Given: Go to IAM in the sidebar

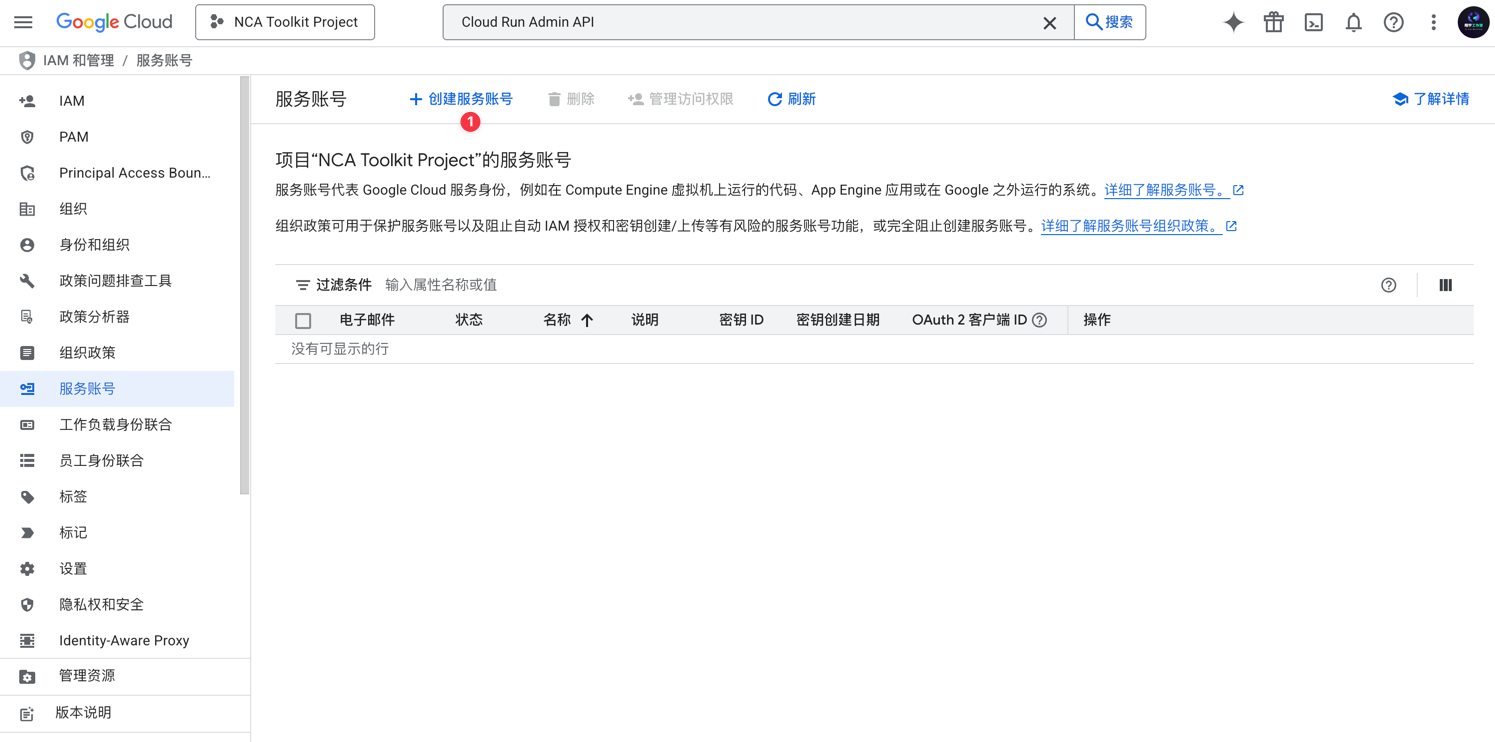Looking at the screenshot, I should 71,100.
